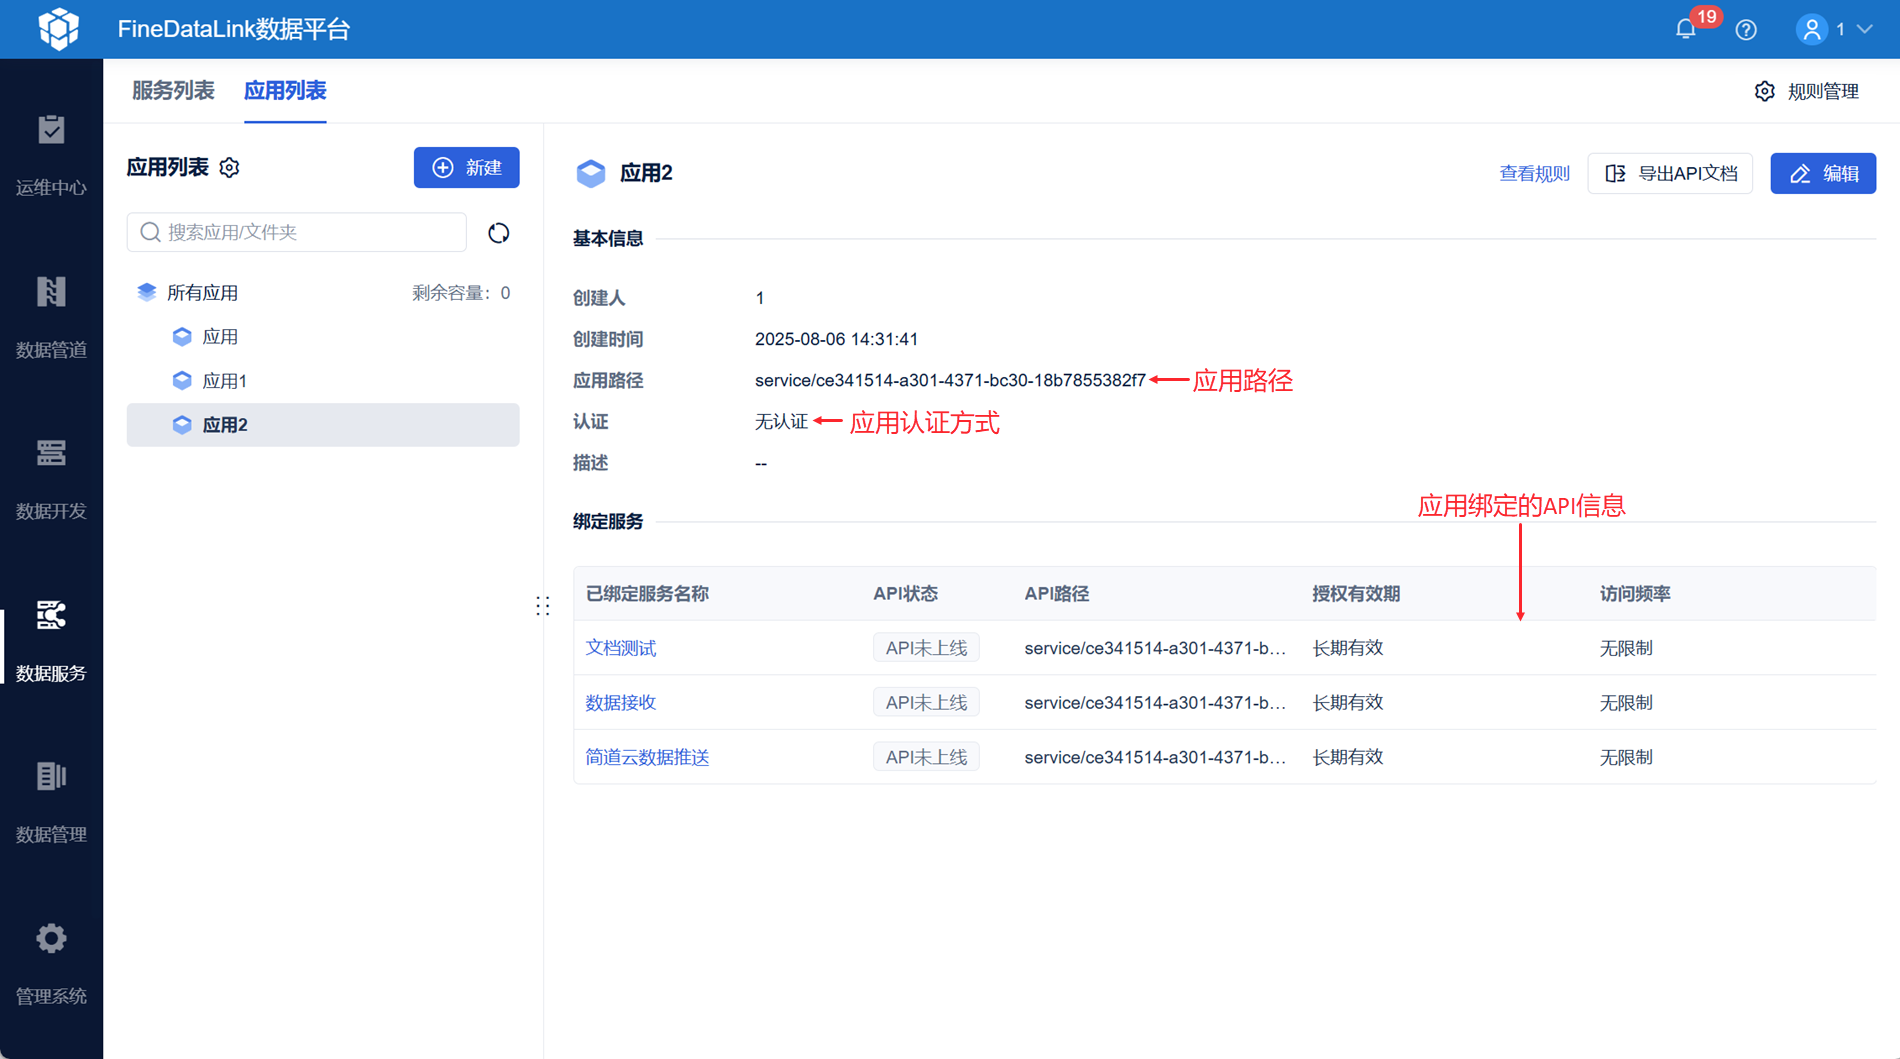The image size is (1900, 1059).
Task: Click API未上线 status in 文档测试 row
Action: coord(926,648)
